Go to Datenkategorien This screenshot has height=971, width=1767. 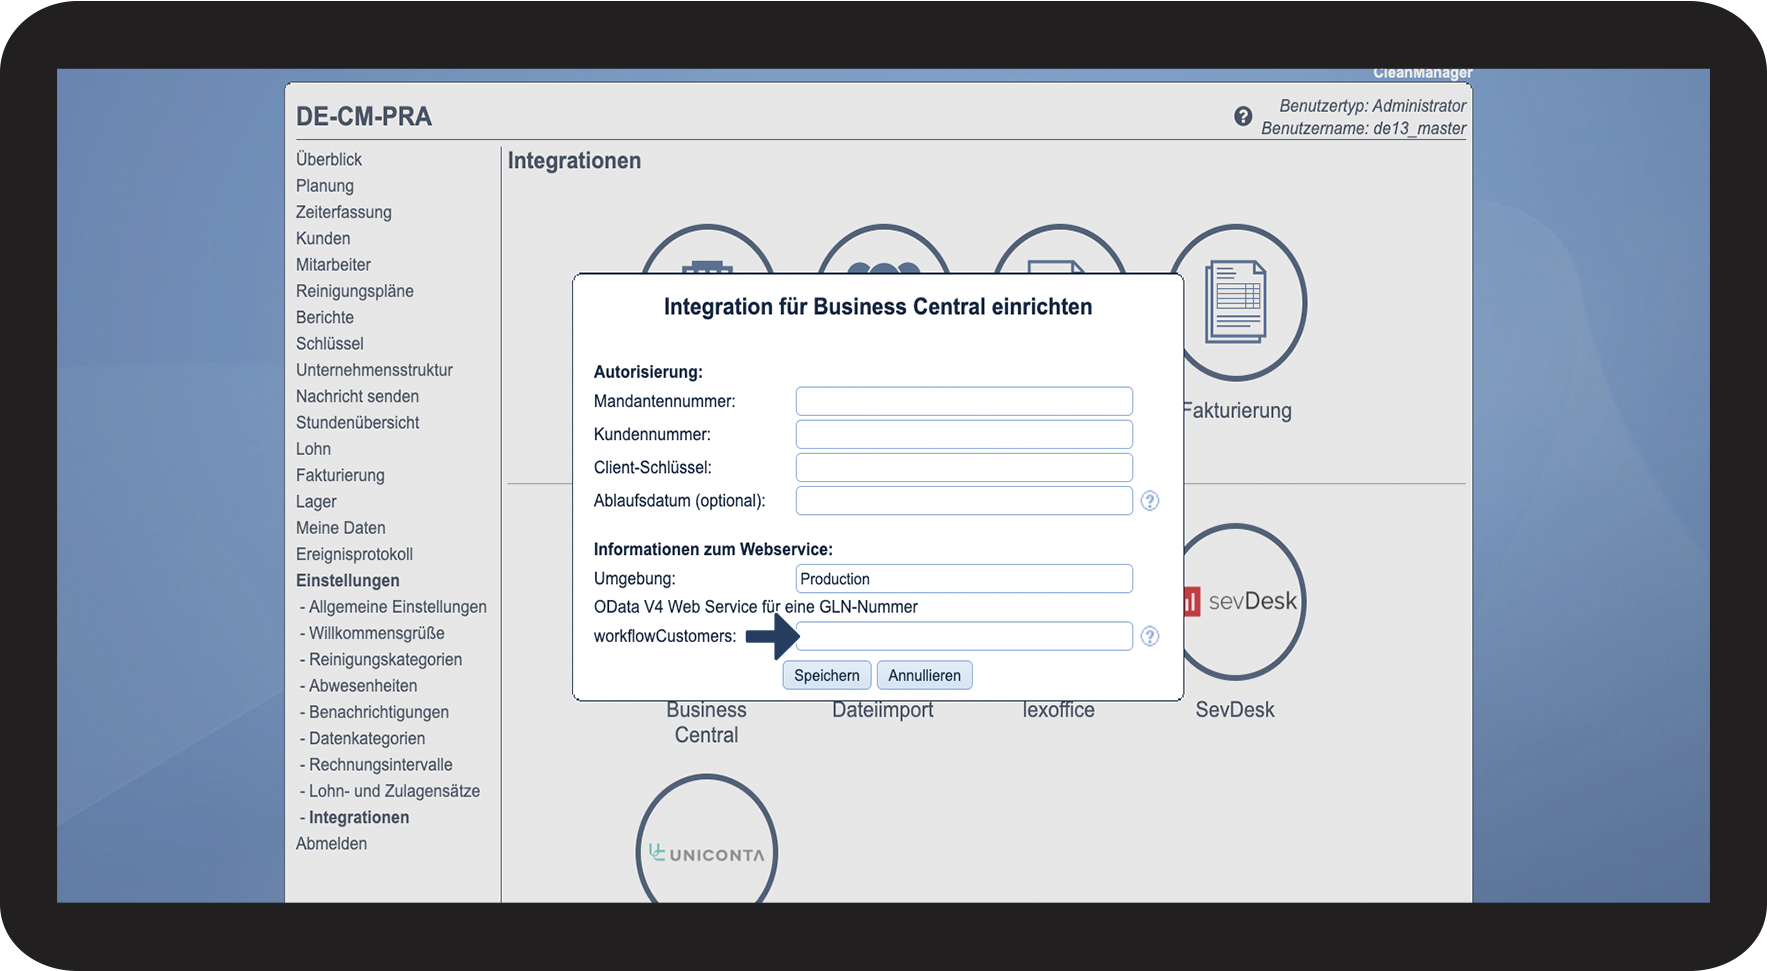pyautogui.click(x=367, y=738)
